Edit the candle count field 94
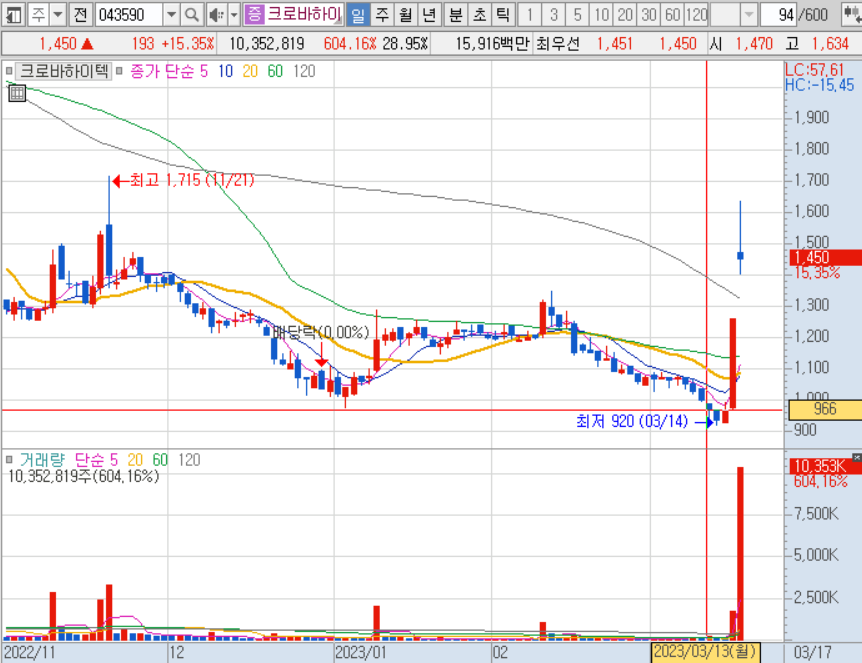 tap(778, 15)
